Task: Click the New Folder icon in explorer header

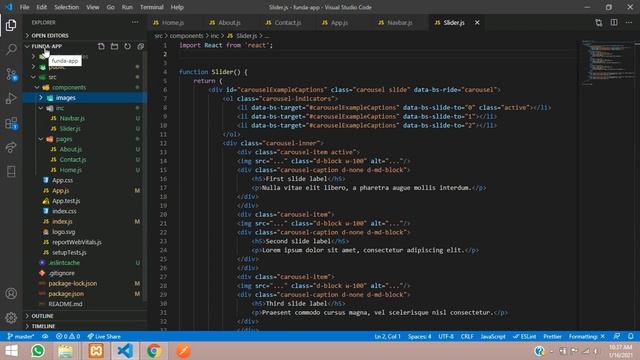Action: tap(114, 46)
